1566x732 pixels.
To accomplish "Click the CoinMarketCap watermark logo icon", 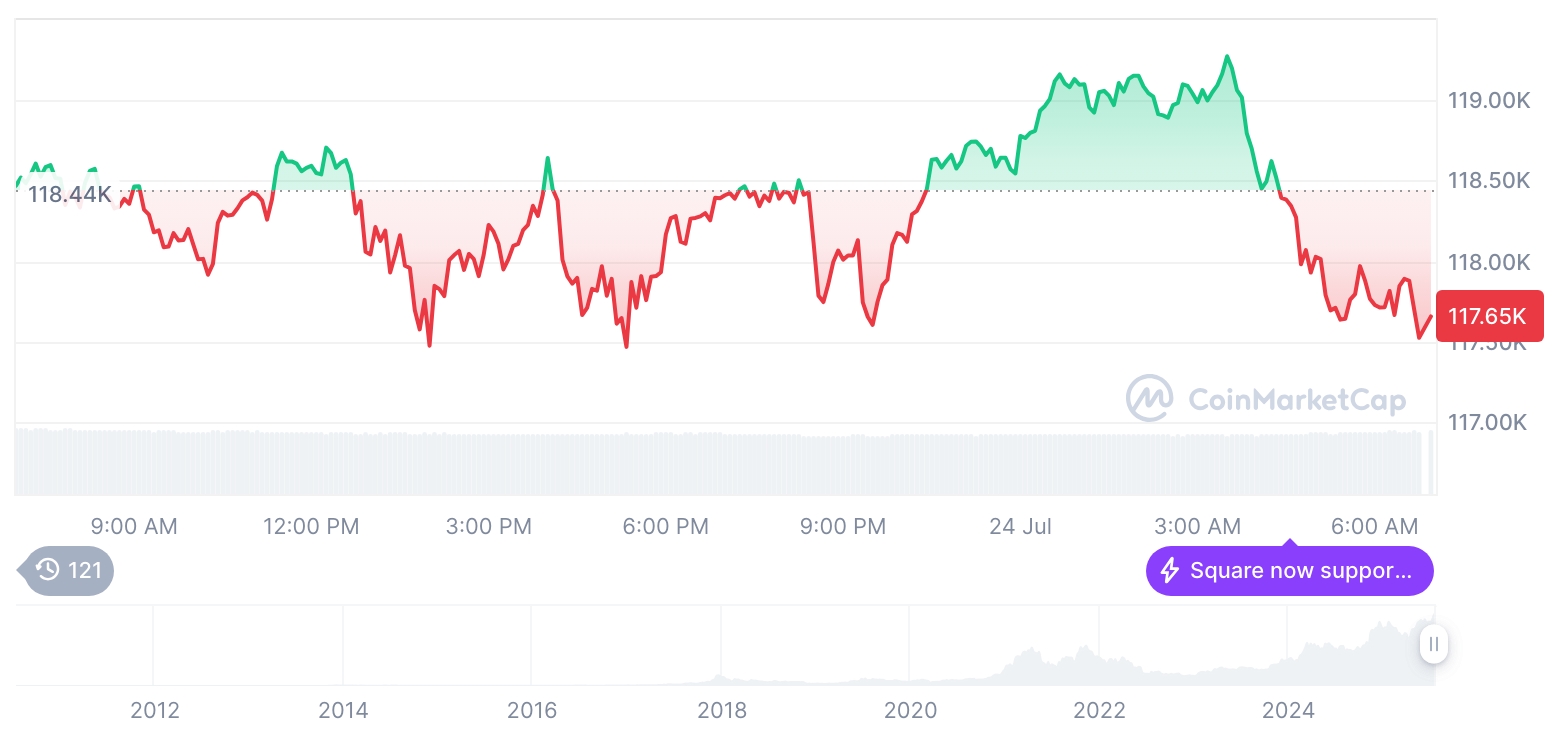I will [1149, 398].
